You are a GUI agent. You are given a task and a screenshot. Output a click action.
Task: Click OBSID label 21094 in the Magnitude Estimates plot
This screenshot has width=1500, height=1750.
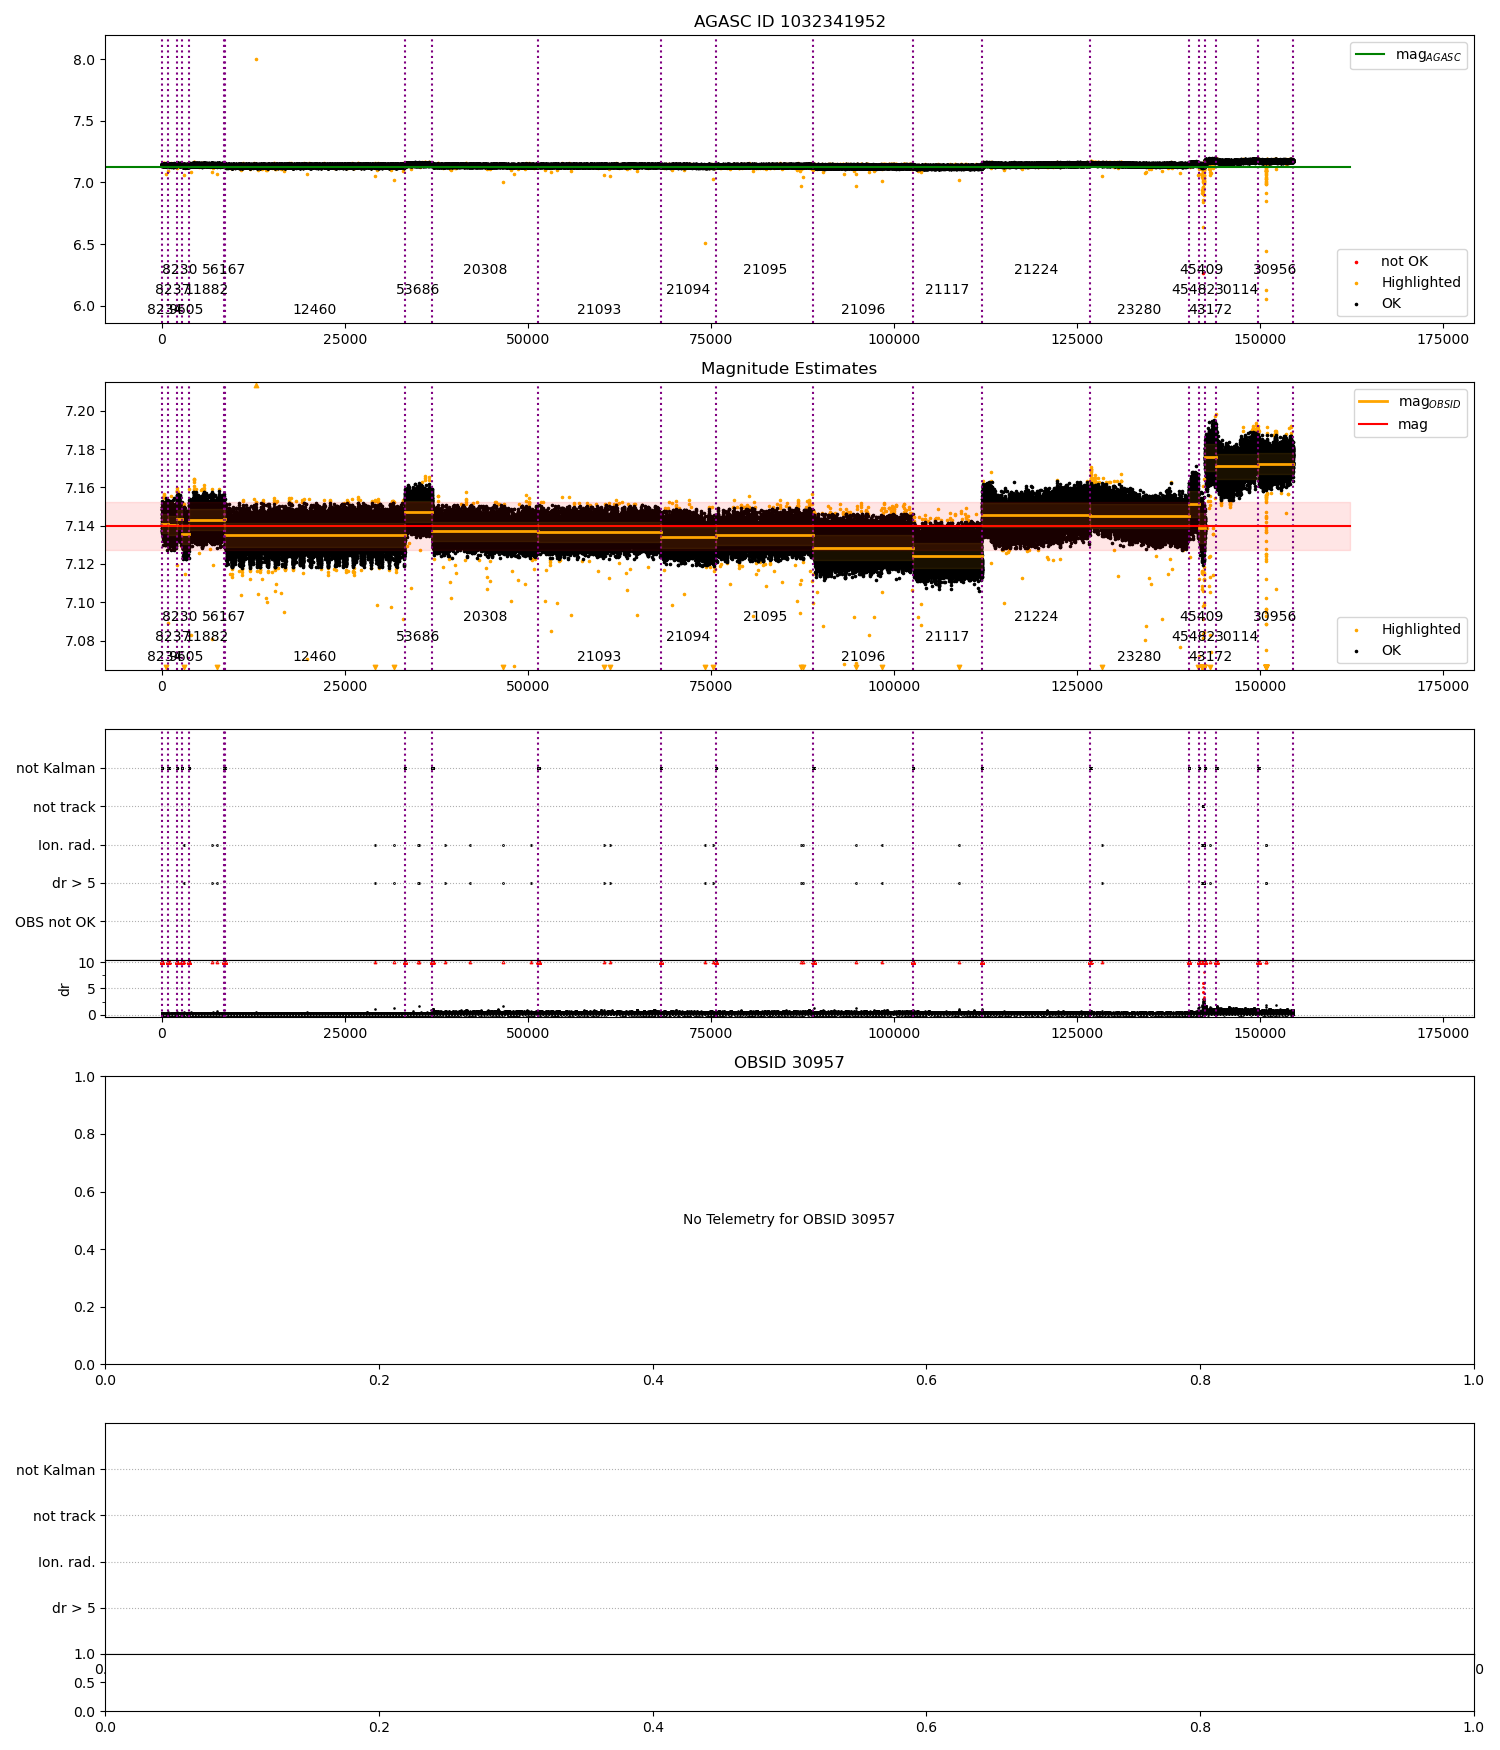pos(688,637)
